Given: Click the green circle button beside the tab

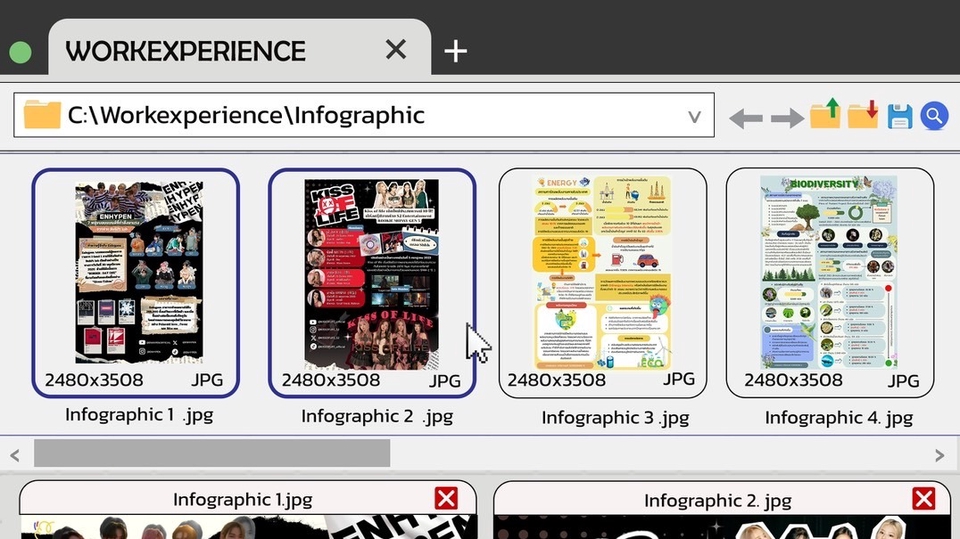Looking at the screenshot, I should (x=20, y=53).
